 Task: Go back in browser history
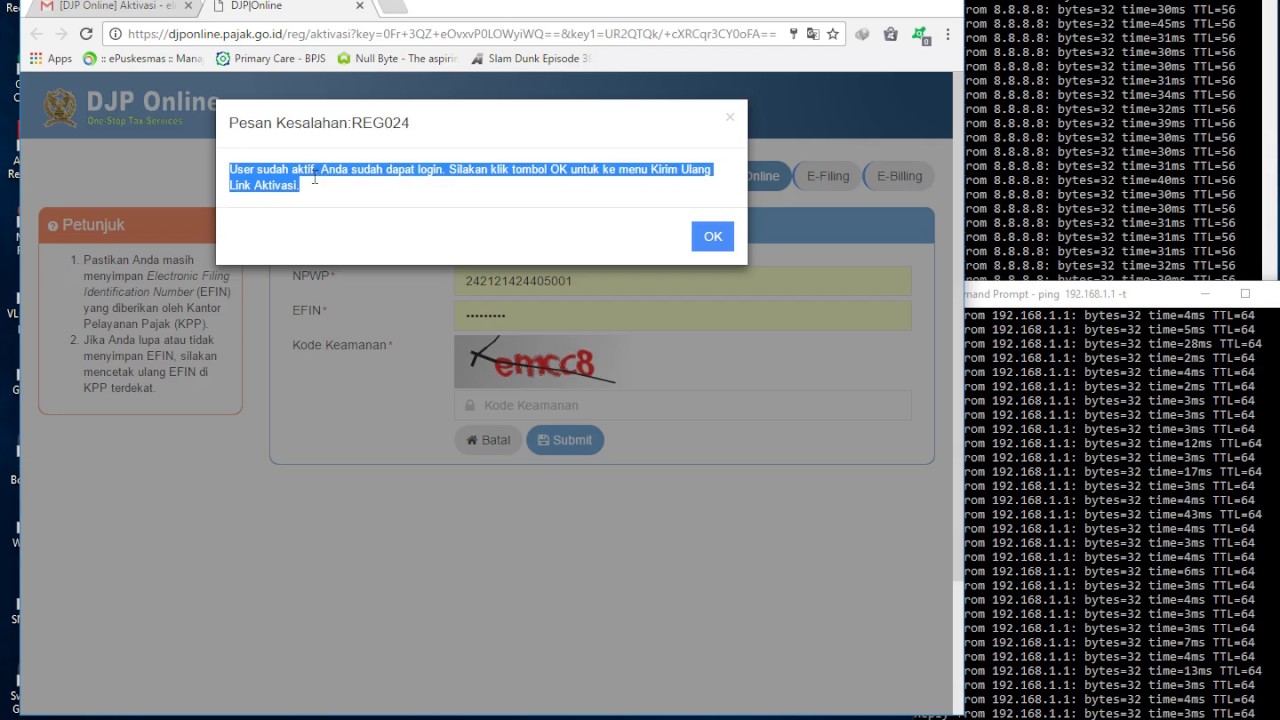pos(36,34)
